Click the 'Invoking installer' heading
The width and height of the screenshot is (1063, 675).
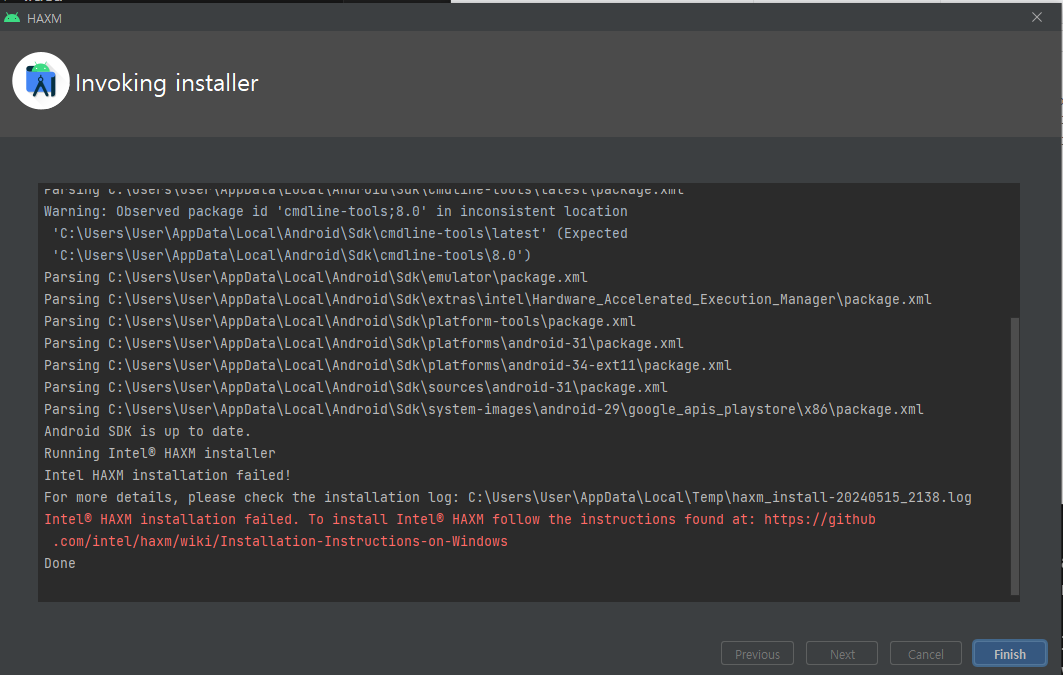tap(167, 83)
